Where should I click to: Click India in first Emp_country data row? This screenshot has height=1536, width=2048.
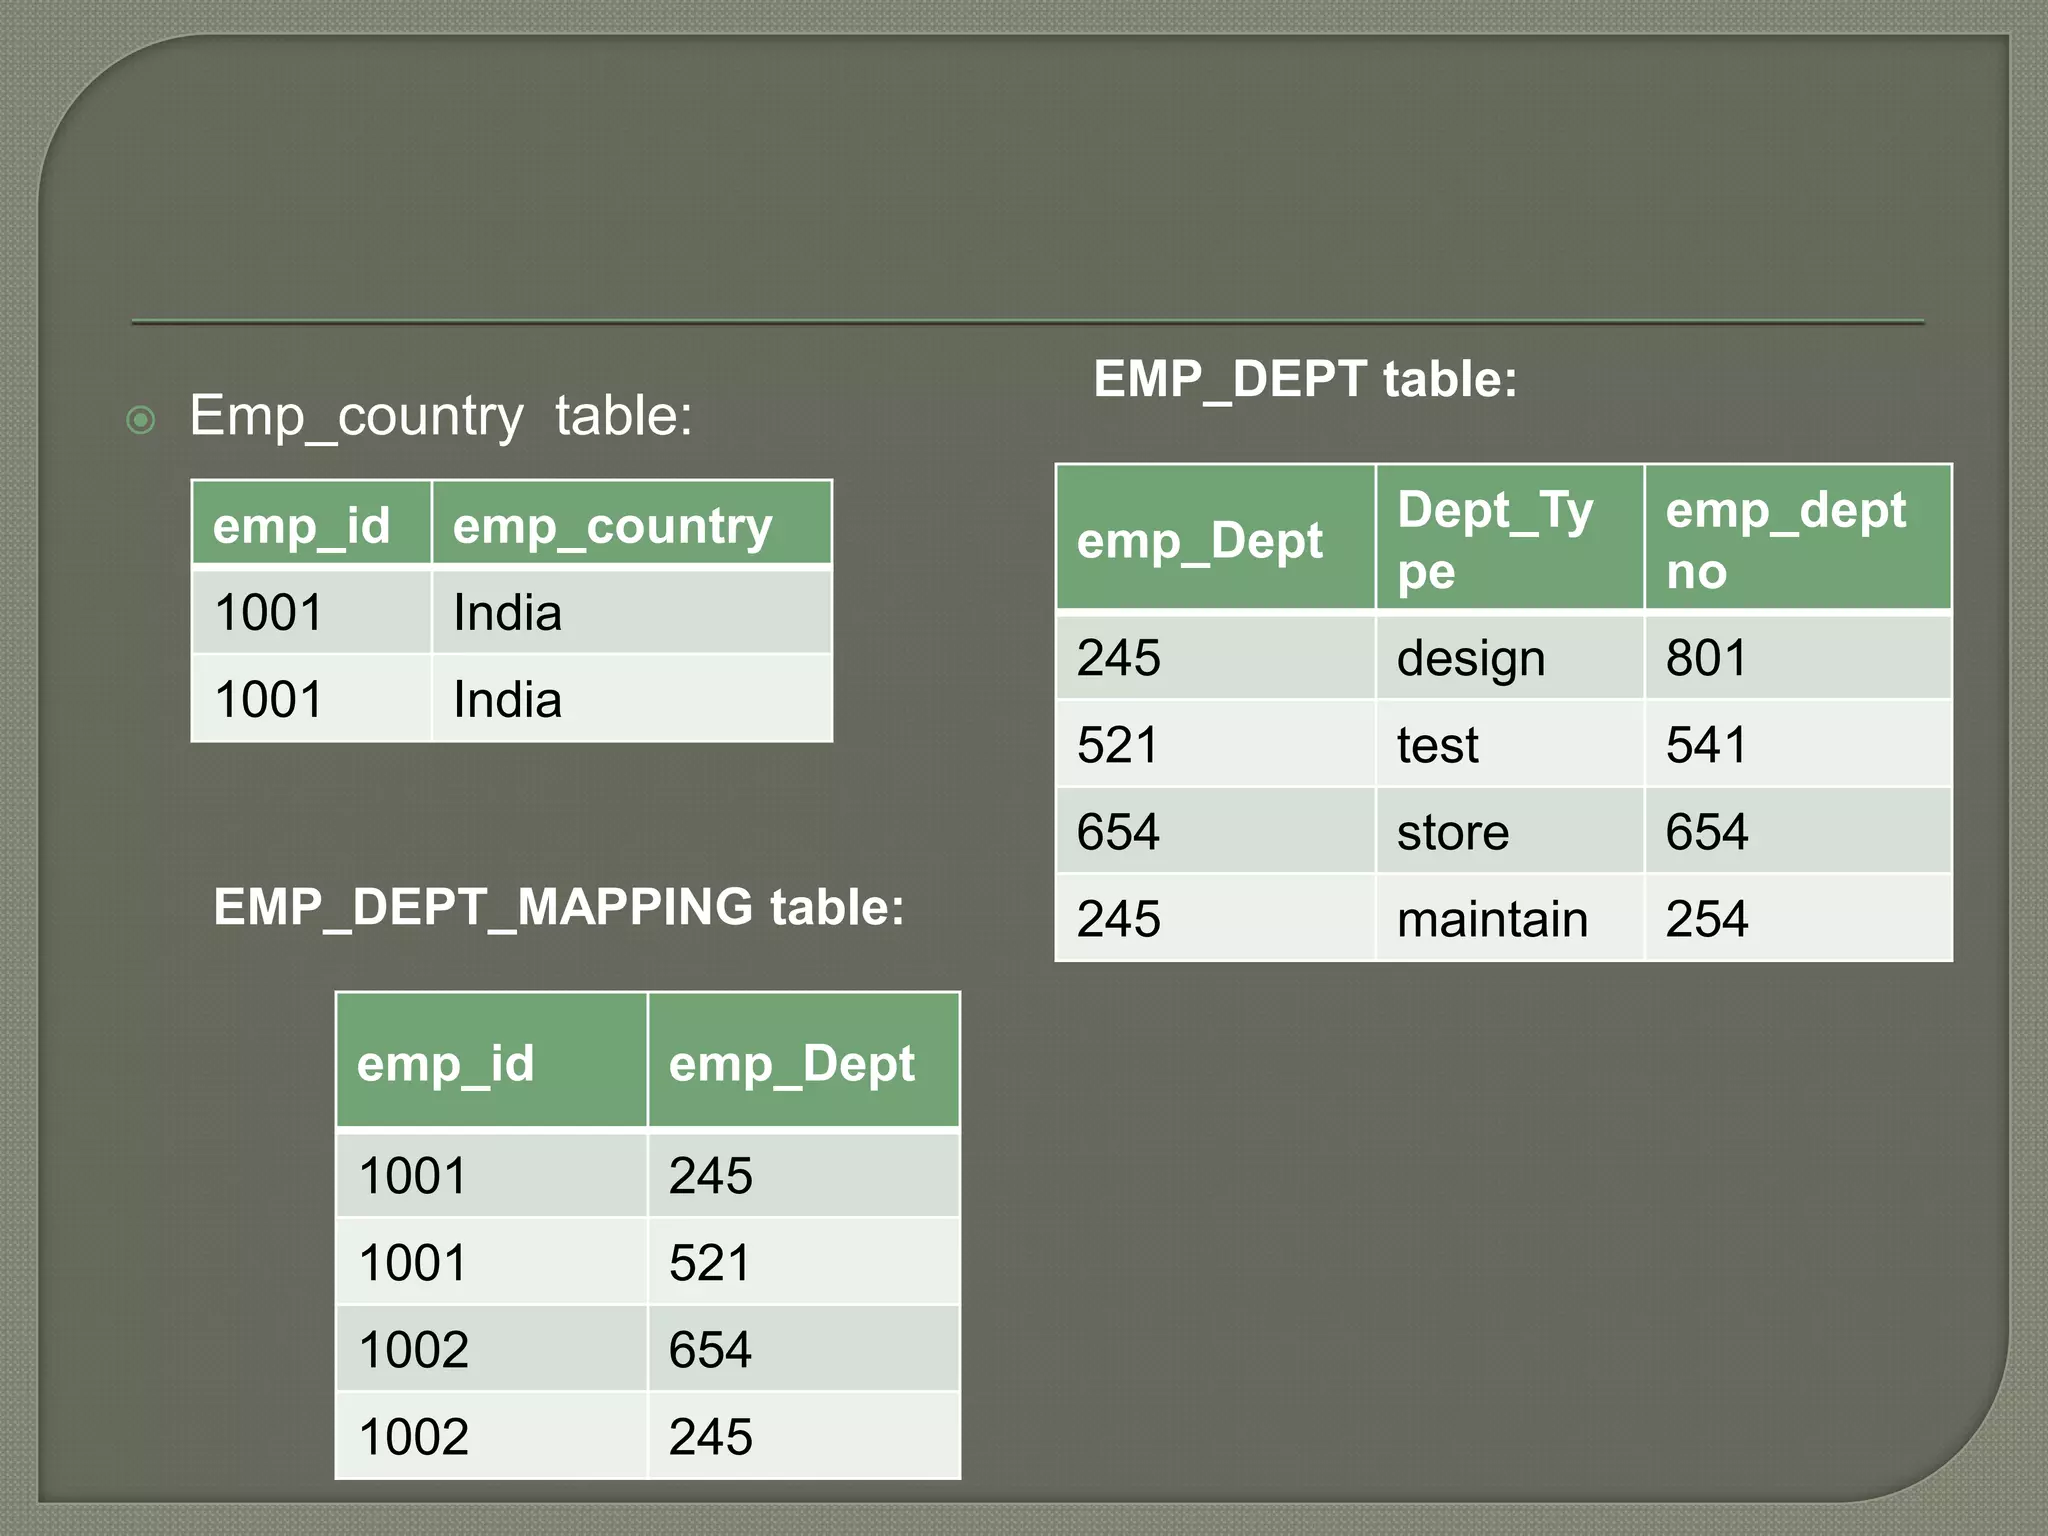(x=632, y=611)
